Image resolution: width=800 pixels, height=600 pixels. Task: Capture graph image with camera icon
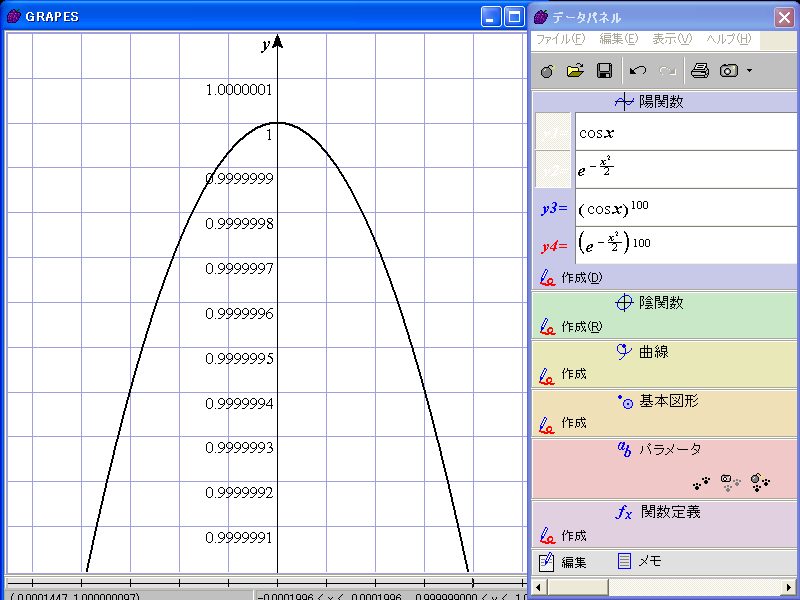click(x=730, y=71)
